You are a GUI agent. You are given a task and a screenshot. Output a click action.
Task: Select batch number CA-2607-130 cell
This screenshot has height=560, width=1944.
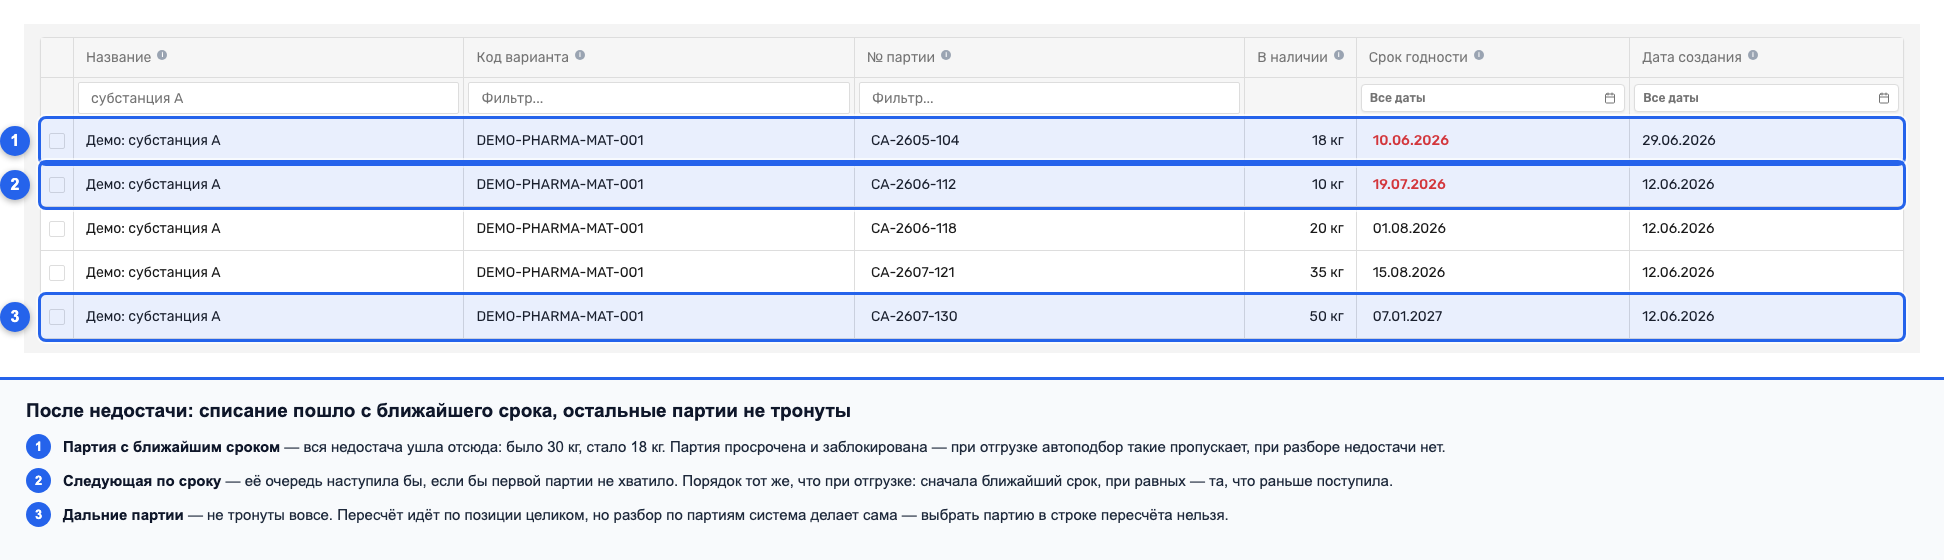click(x=914, y=316)
